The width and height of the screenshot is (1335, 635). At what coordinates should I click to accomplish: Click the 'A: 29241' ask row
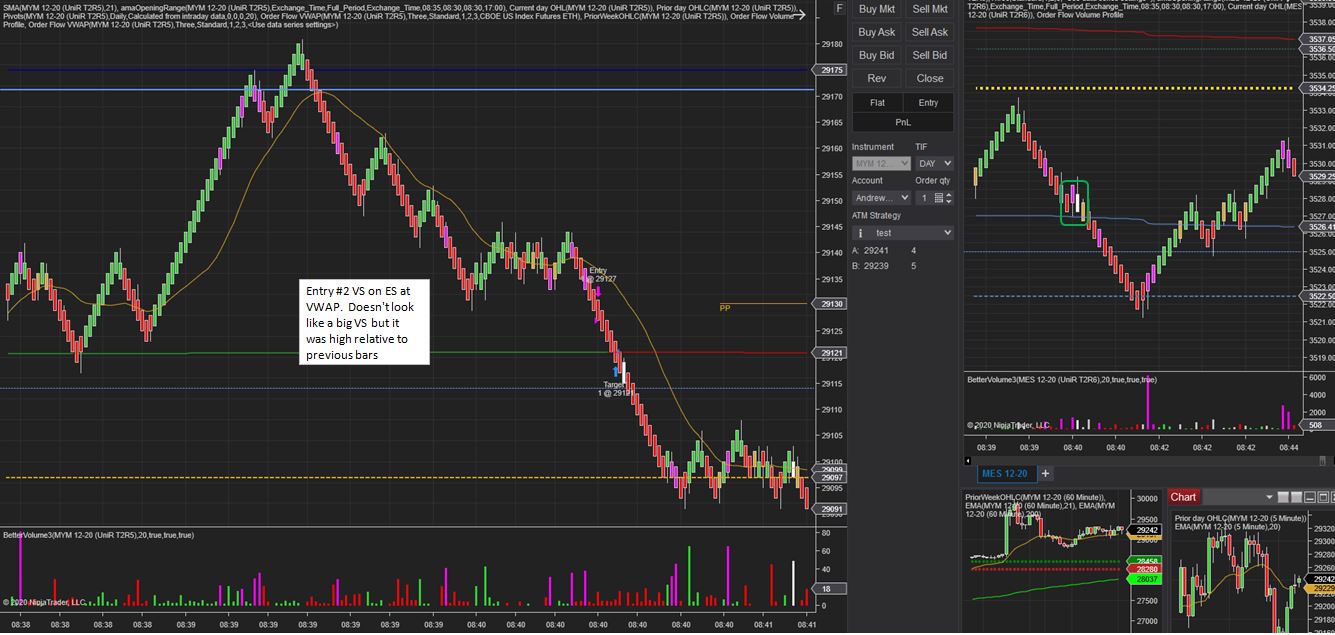(x=884, y=250)
